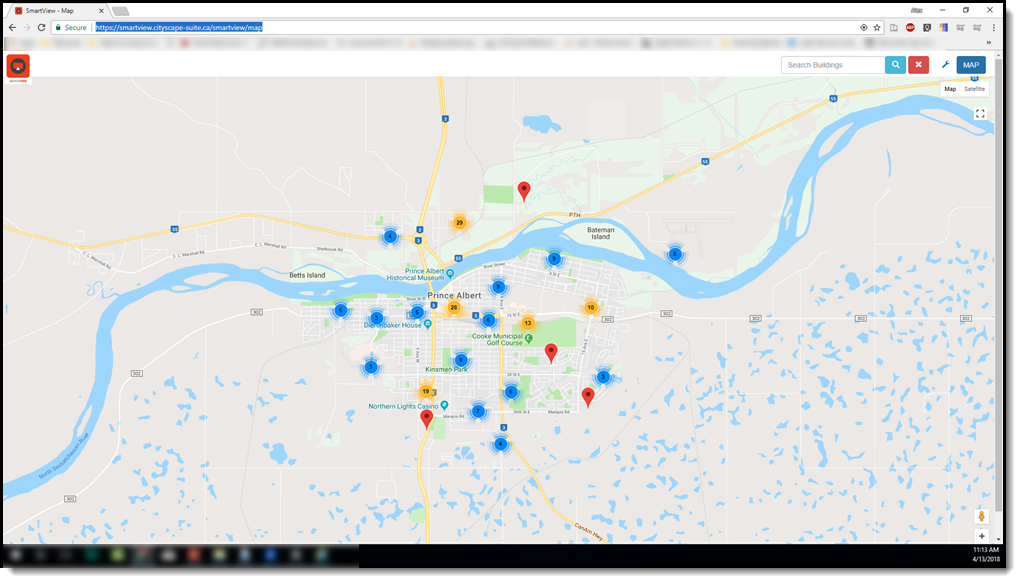Click blue cluster 4 on southern highway 3
The width and height of the screenshot is (1021, 583).
500,444
